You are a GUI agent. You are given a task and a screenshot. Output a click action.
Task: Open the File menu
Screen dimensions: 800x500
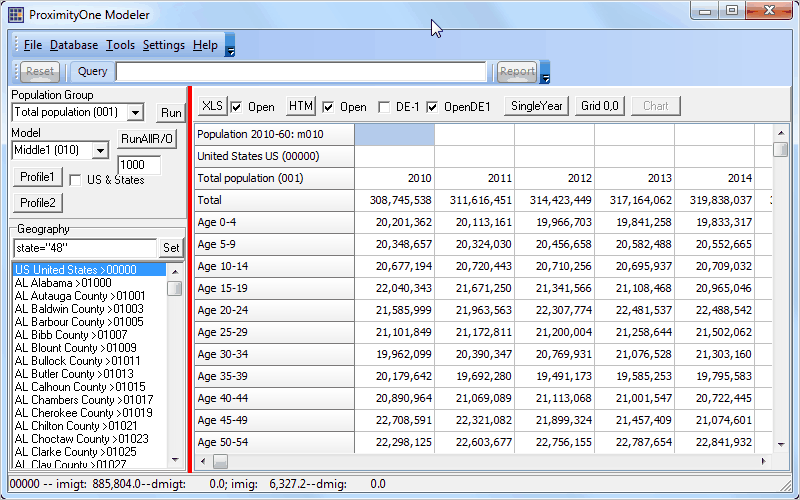(x=33, y=45)
